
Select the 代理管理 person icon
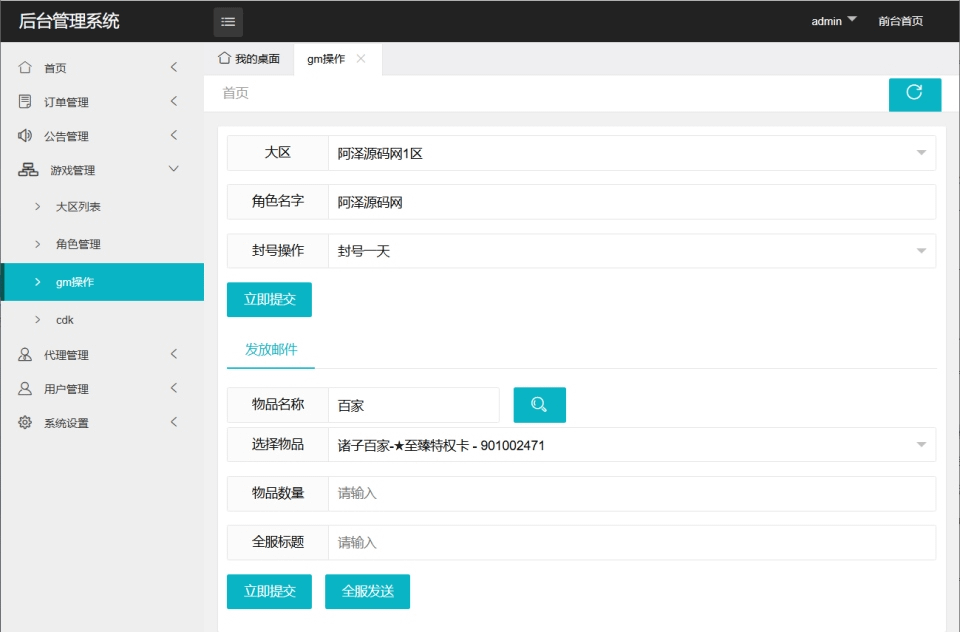point(24,354)
